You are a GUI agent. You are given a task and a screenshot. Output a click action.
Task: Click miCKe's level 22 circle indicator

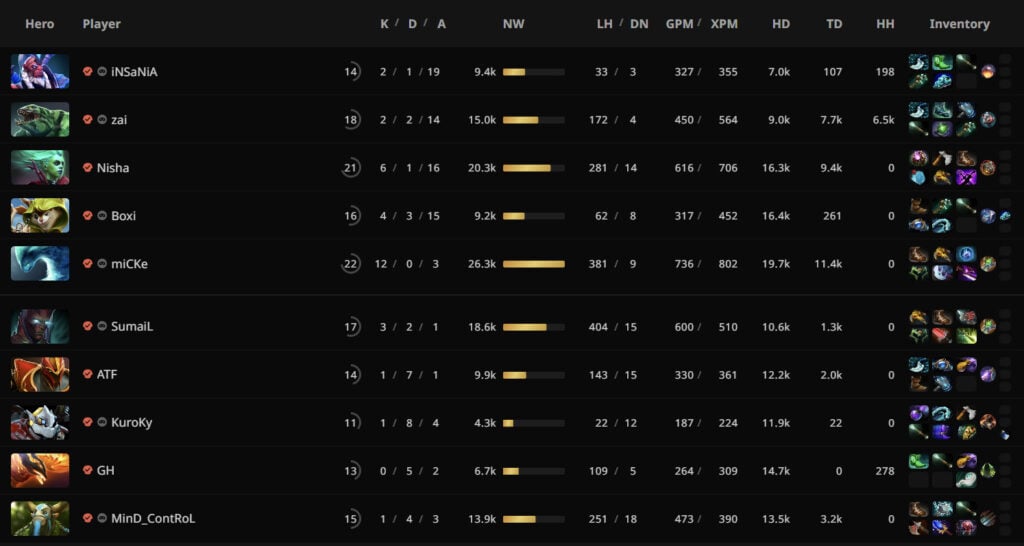(351, 264)
